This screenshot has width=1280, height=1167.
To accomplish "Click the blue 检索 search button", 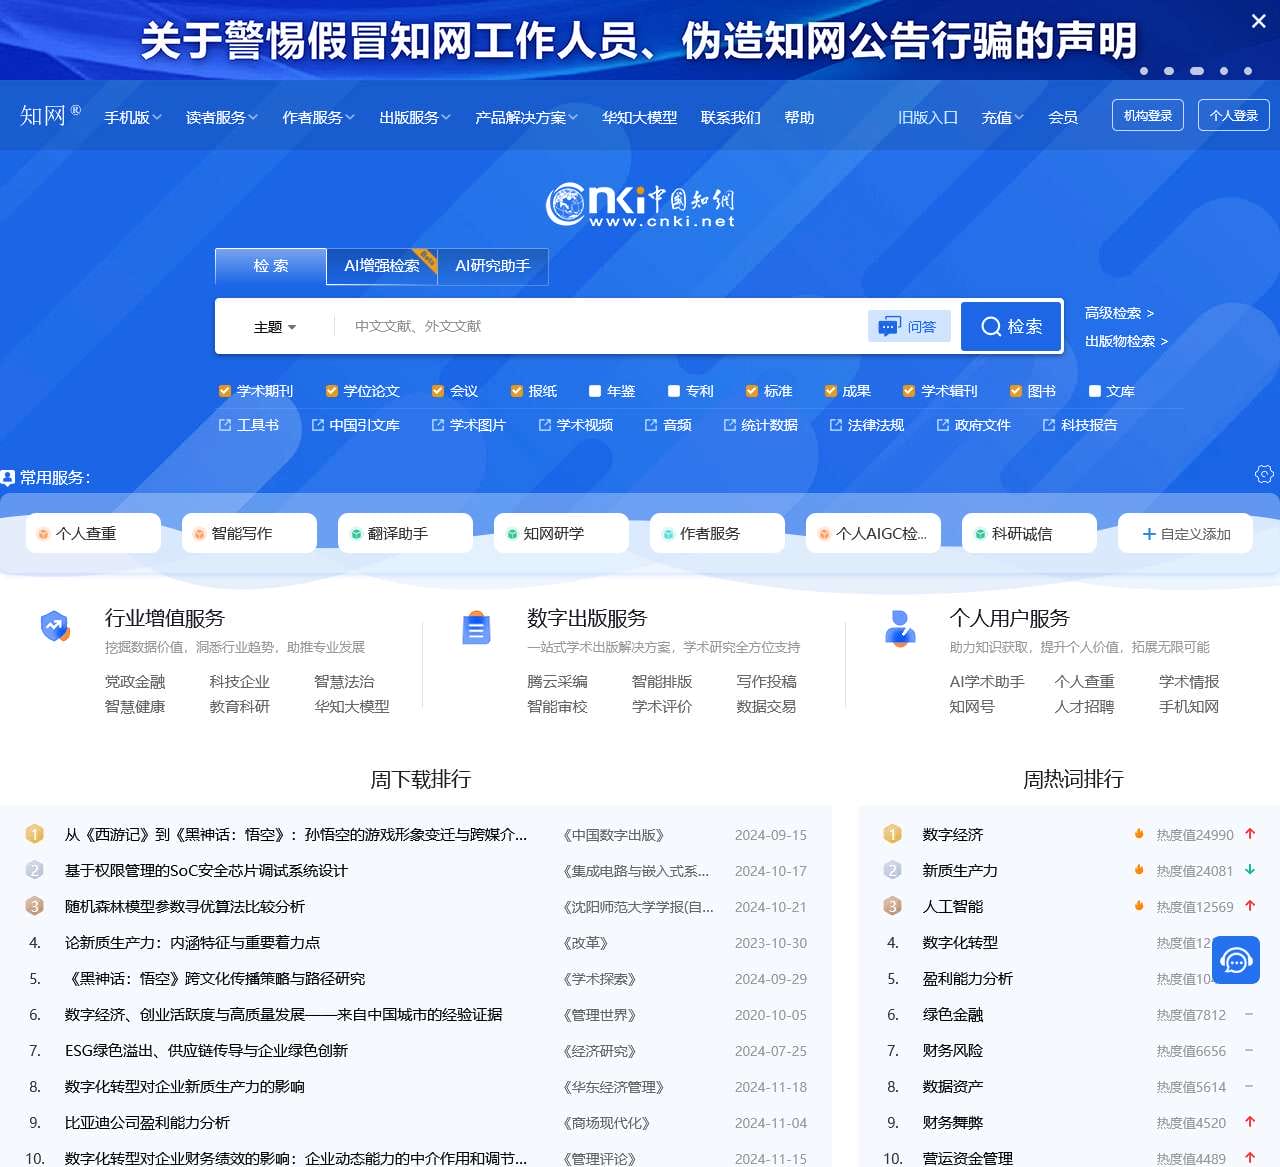I will (x=1011, y=326).
